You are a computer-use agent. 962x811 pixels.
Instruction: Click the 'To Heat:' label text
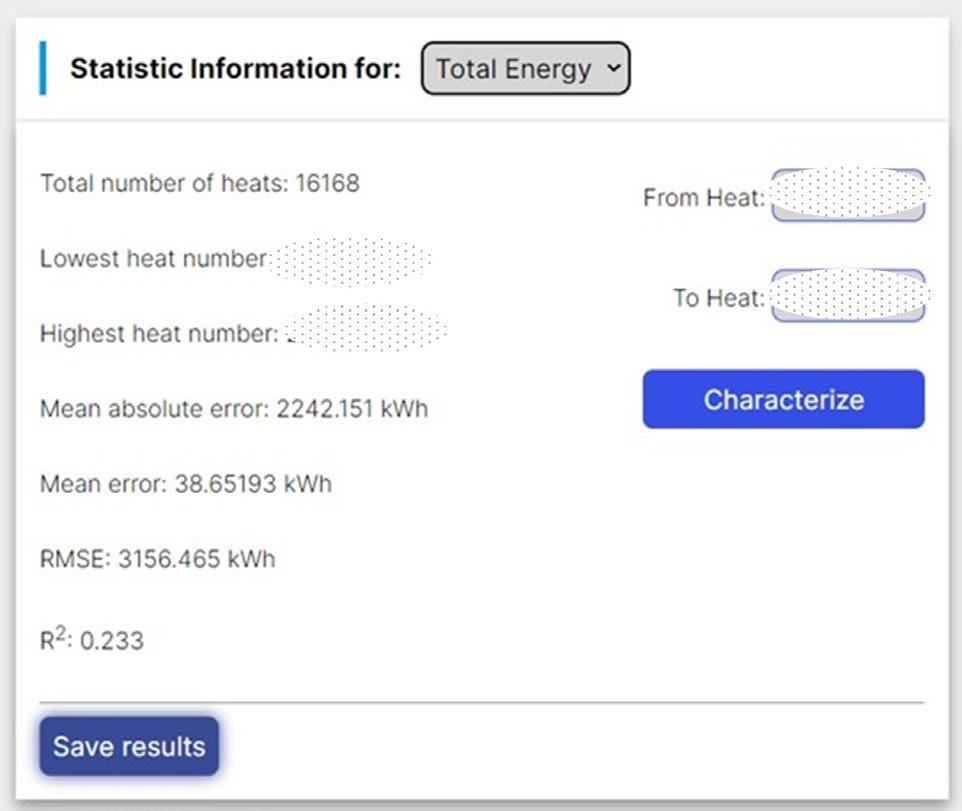[x=718, y=298]
